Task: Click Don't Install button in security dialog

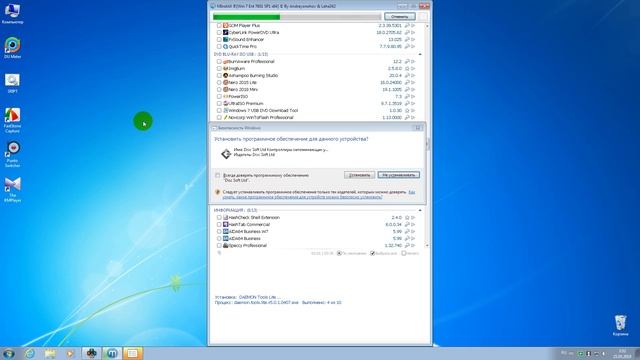Action: pyautogui.click(x=398, y=175)
